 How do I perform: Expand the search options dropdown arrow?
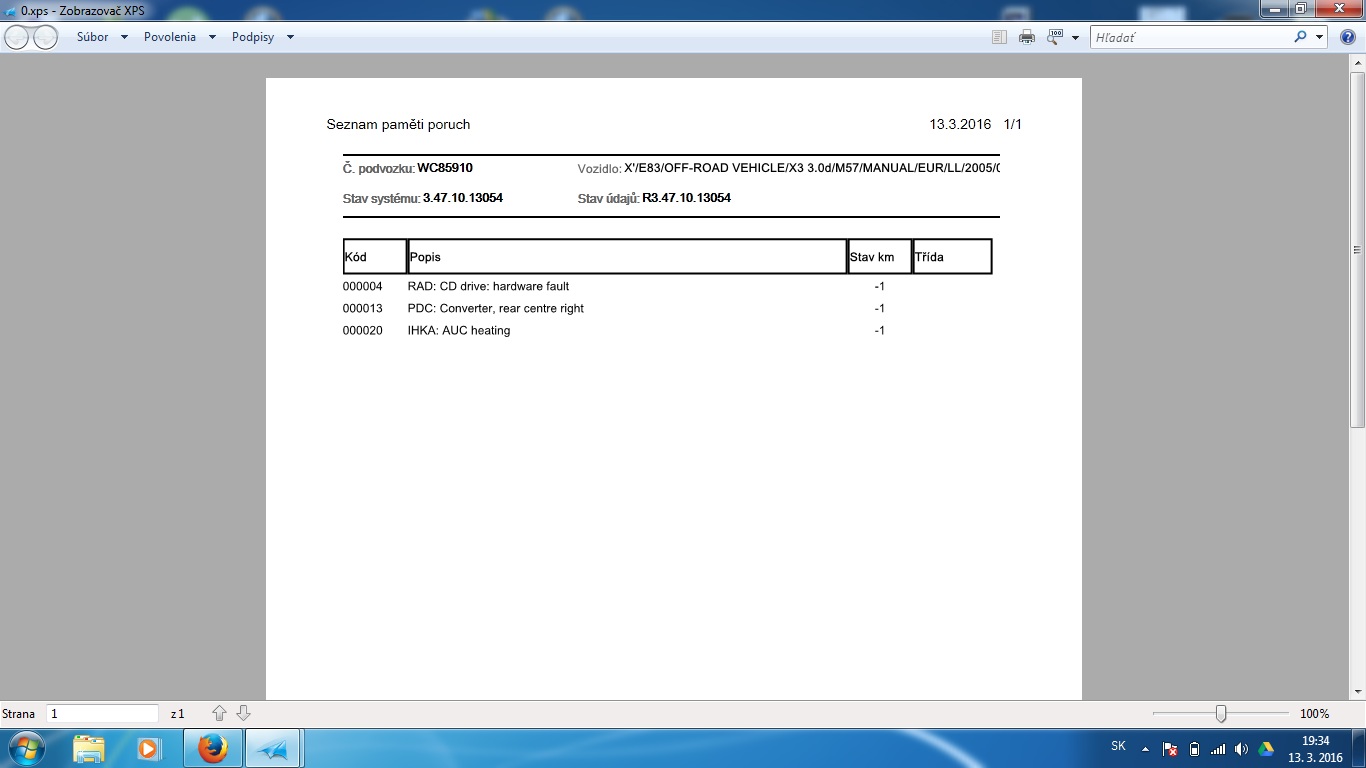1320,37
